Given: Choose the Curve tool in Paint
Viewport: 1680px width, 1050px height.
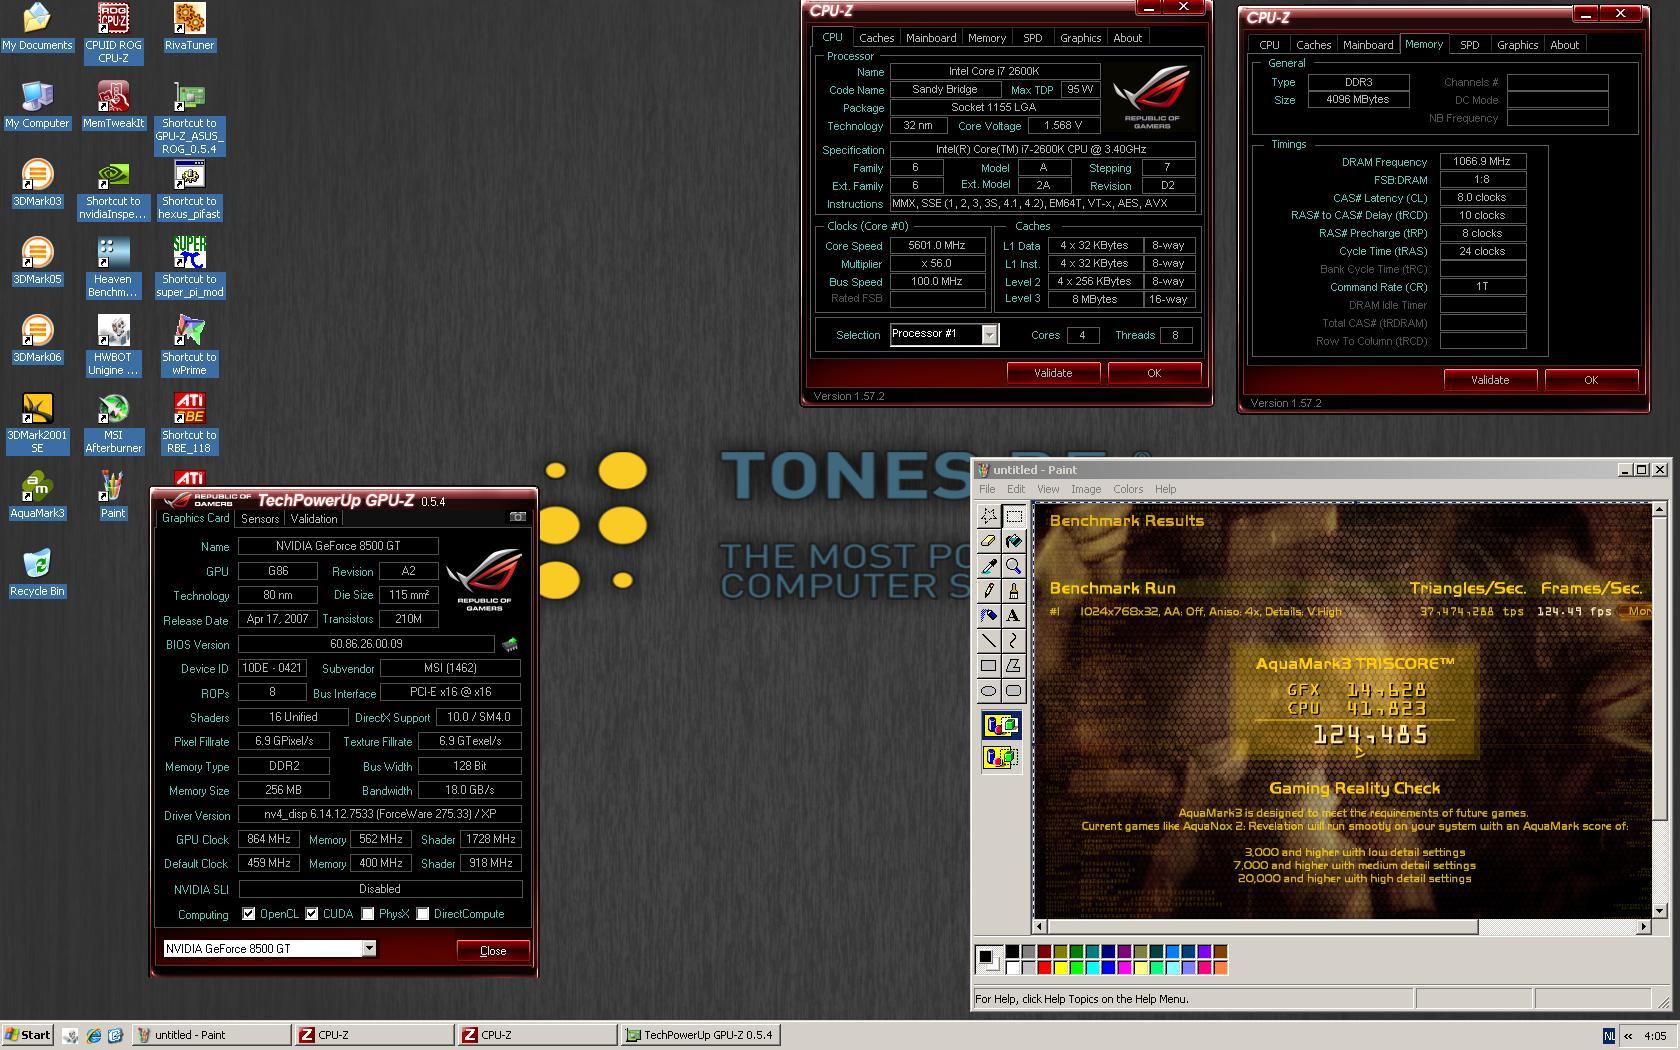Looking at the screenshot, I should tap(1013, 641).
